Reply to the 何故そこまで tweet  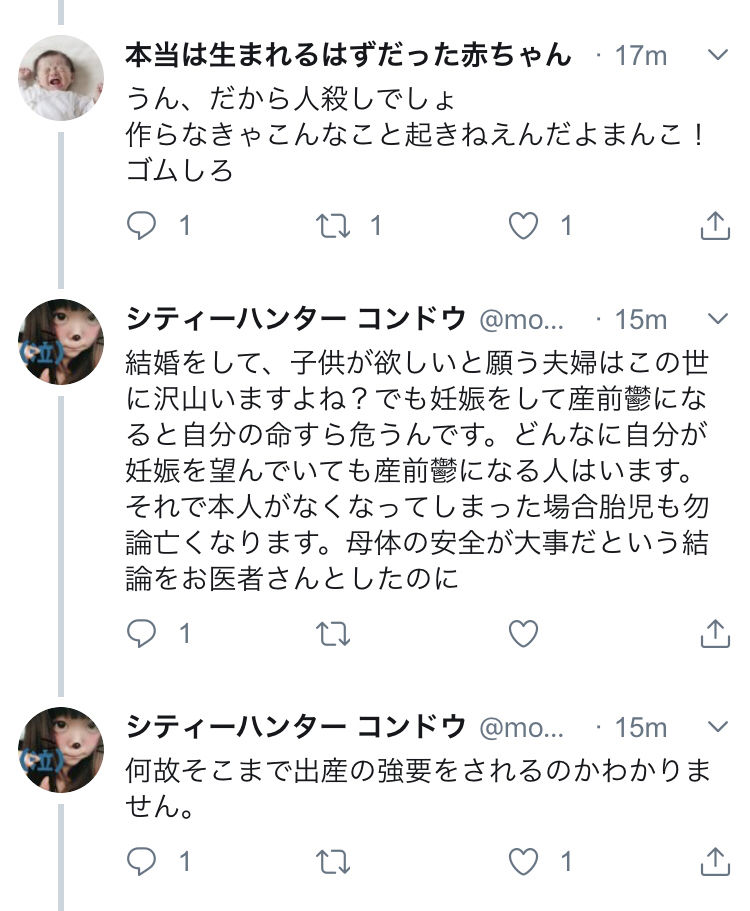143,861
